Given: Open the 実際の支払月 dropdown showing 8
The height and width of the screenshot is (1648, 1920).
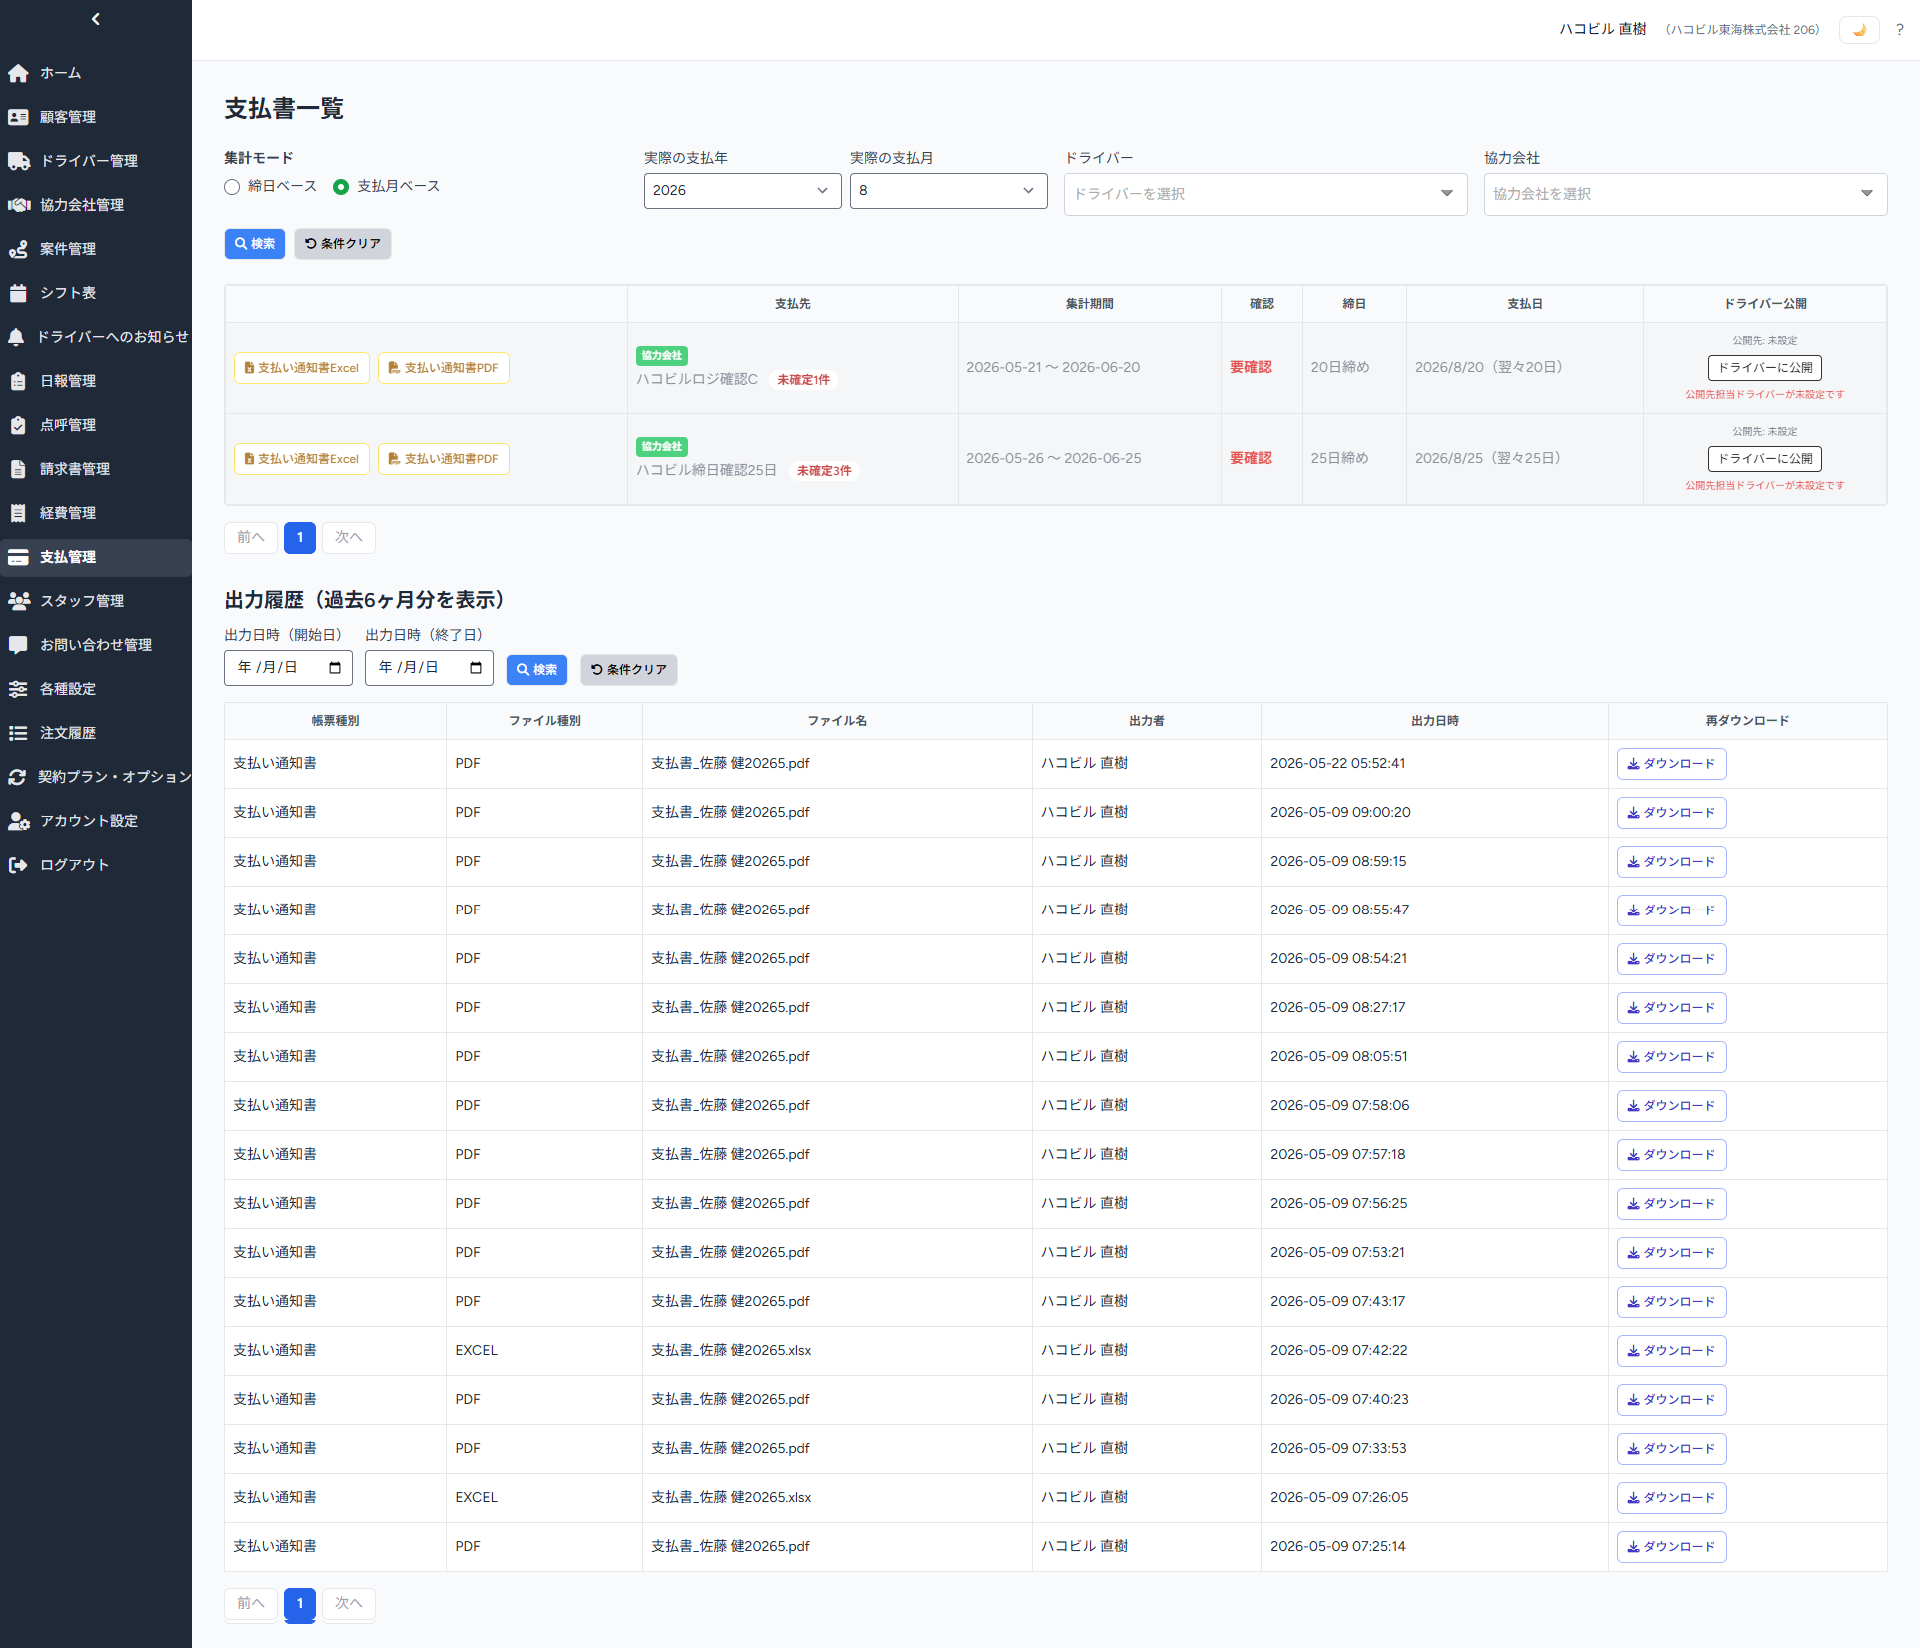Looking at the screenshot, I should coord(948,191).
